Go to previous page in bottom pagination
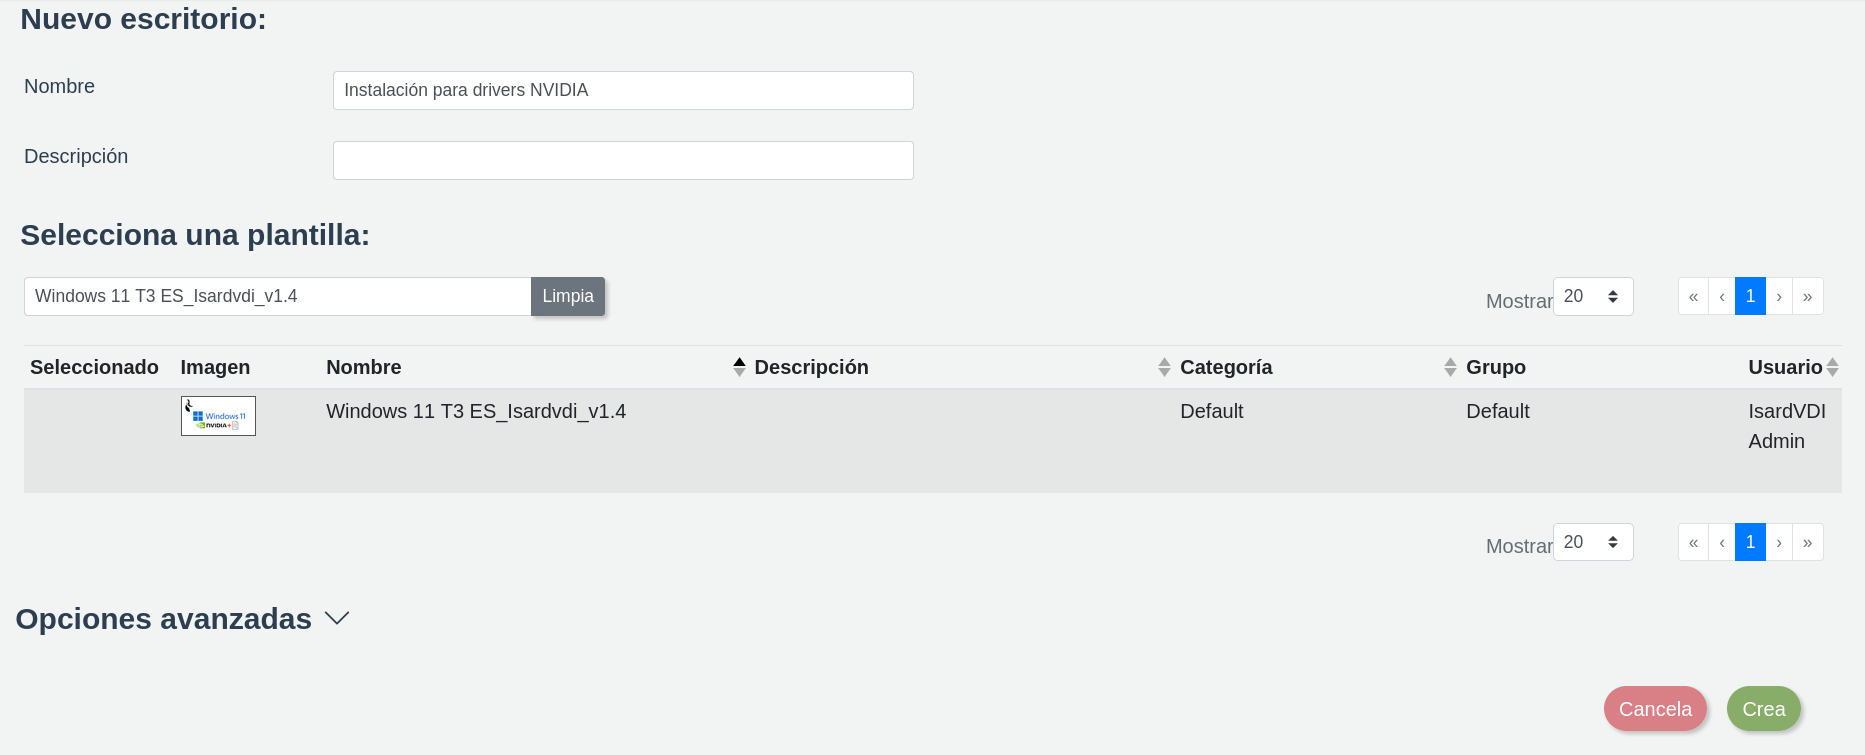Screen dimensions: 1865x755 [1722, 543]
